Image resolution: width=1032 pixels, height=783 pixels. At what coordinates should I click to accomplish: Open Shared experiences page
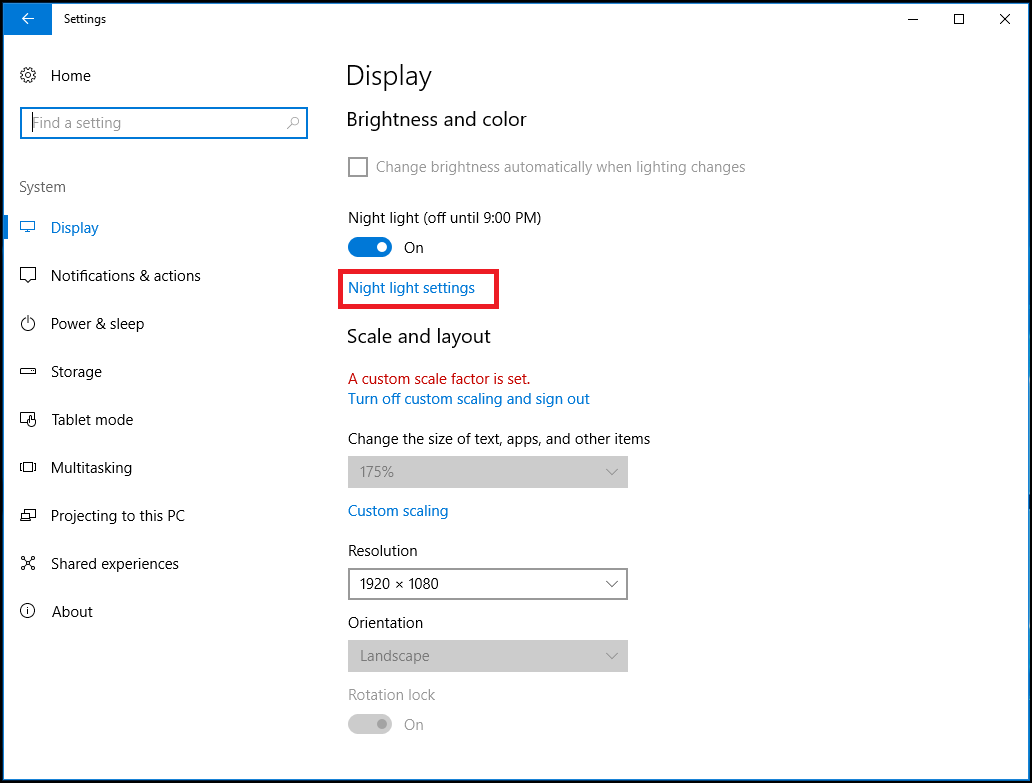115,564
